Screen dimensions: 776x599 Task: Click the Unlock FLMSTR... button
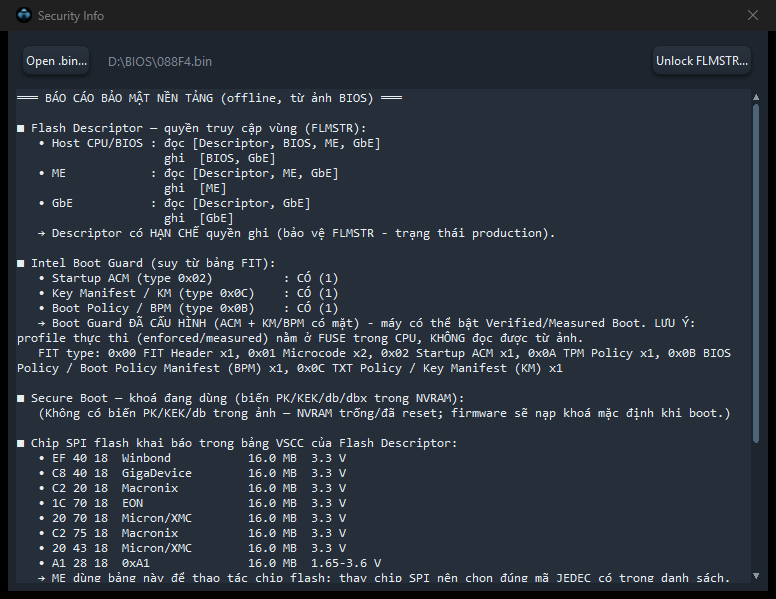[702, 61]
